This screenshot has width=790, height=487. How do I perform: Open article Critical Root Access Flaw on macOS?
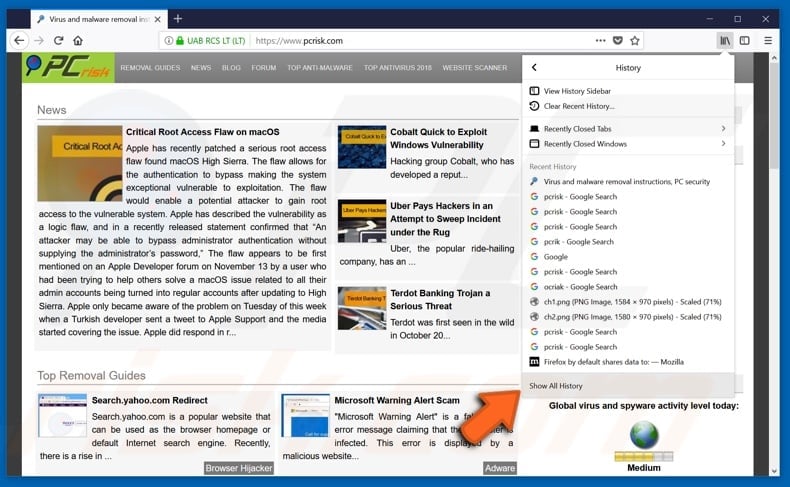point(203,132)
